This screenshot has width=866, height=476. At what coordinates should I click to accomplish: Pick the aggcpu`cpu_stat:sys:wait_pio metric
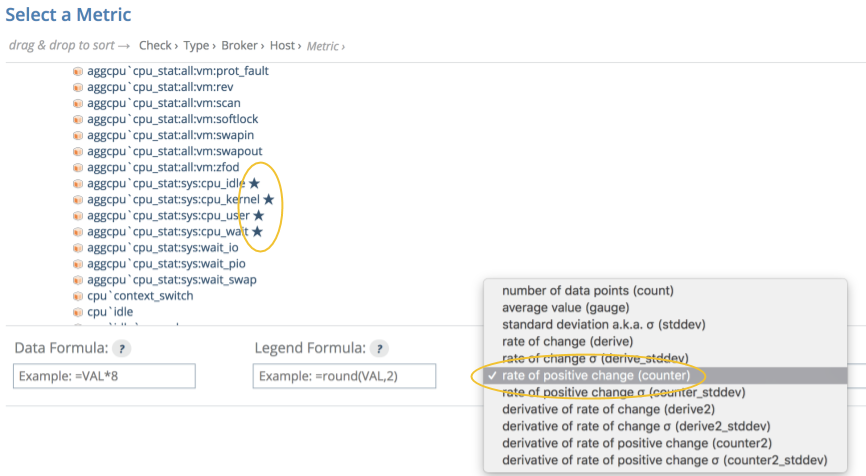coord(166,264)
